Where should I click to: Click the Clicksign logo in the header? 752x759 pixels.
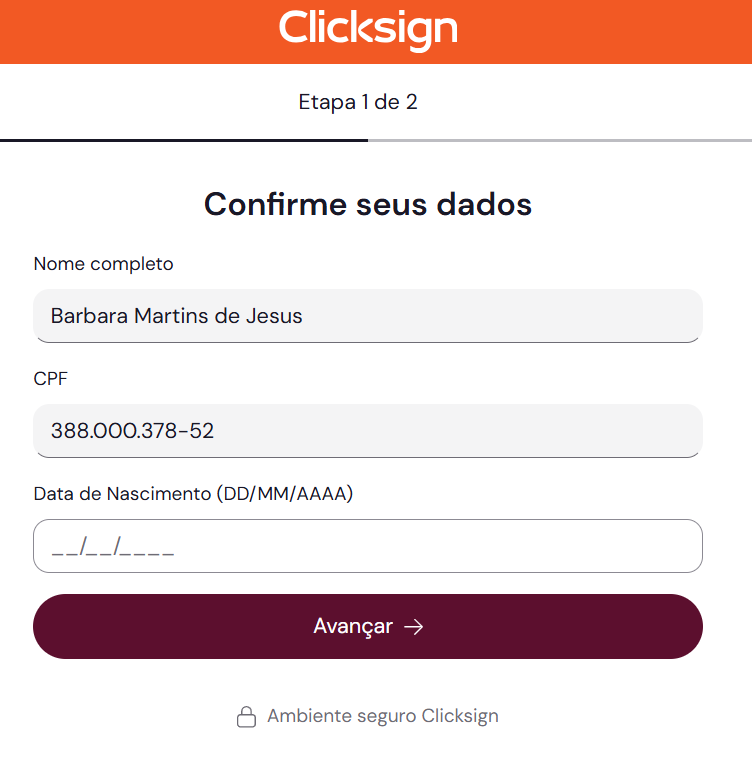368,28
